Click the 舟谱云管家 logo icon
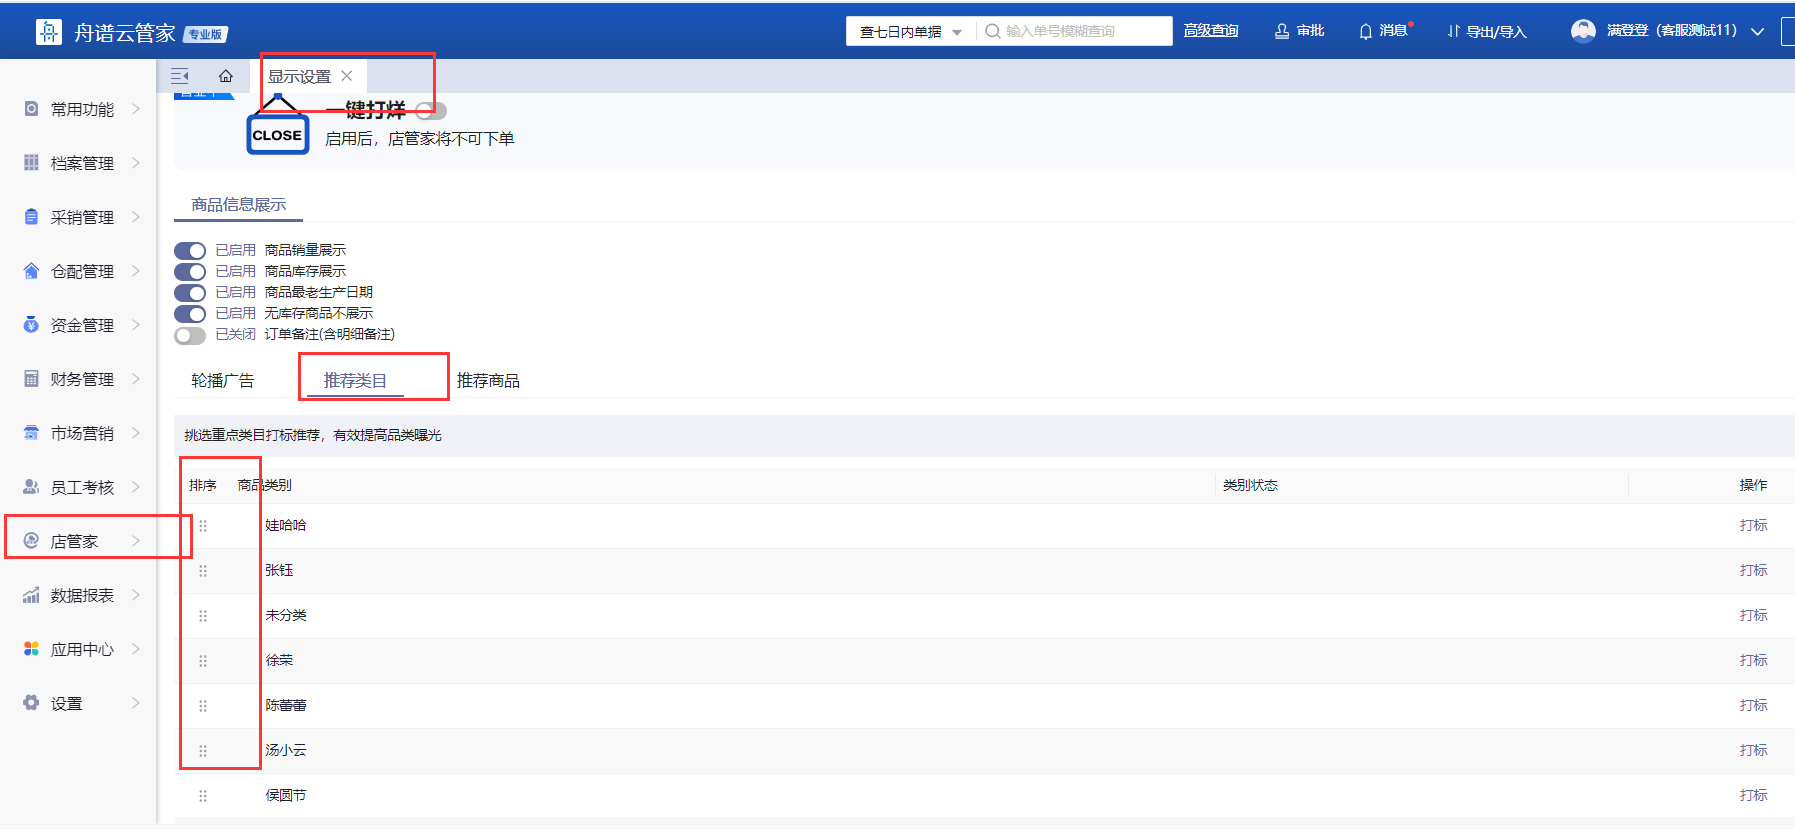The width and height of the screenshot is (1795, 829). pyautogui.click(x=48, y=32)
